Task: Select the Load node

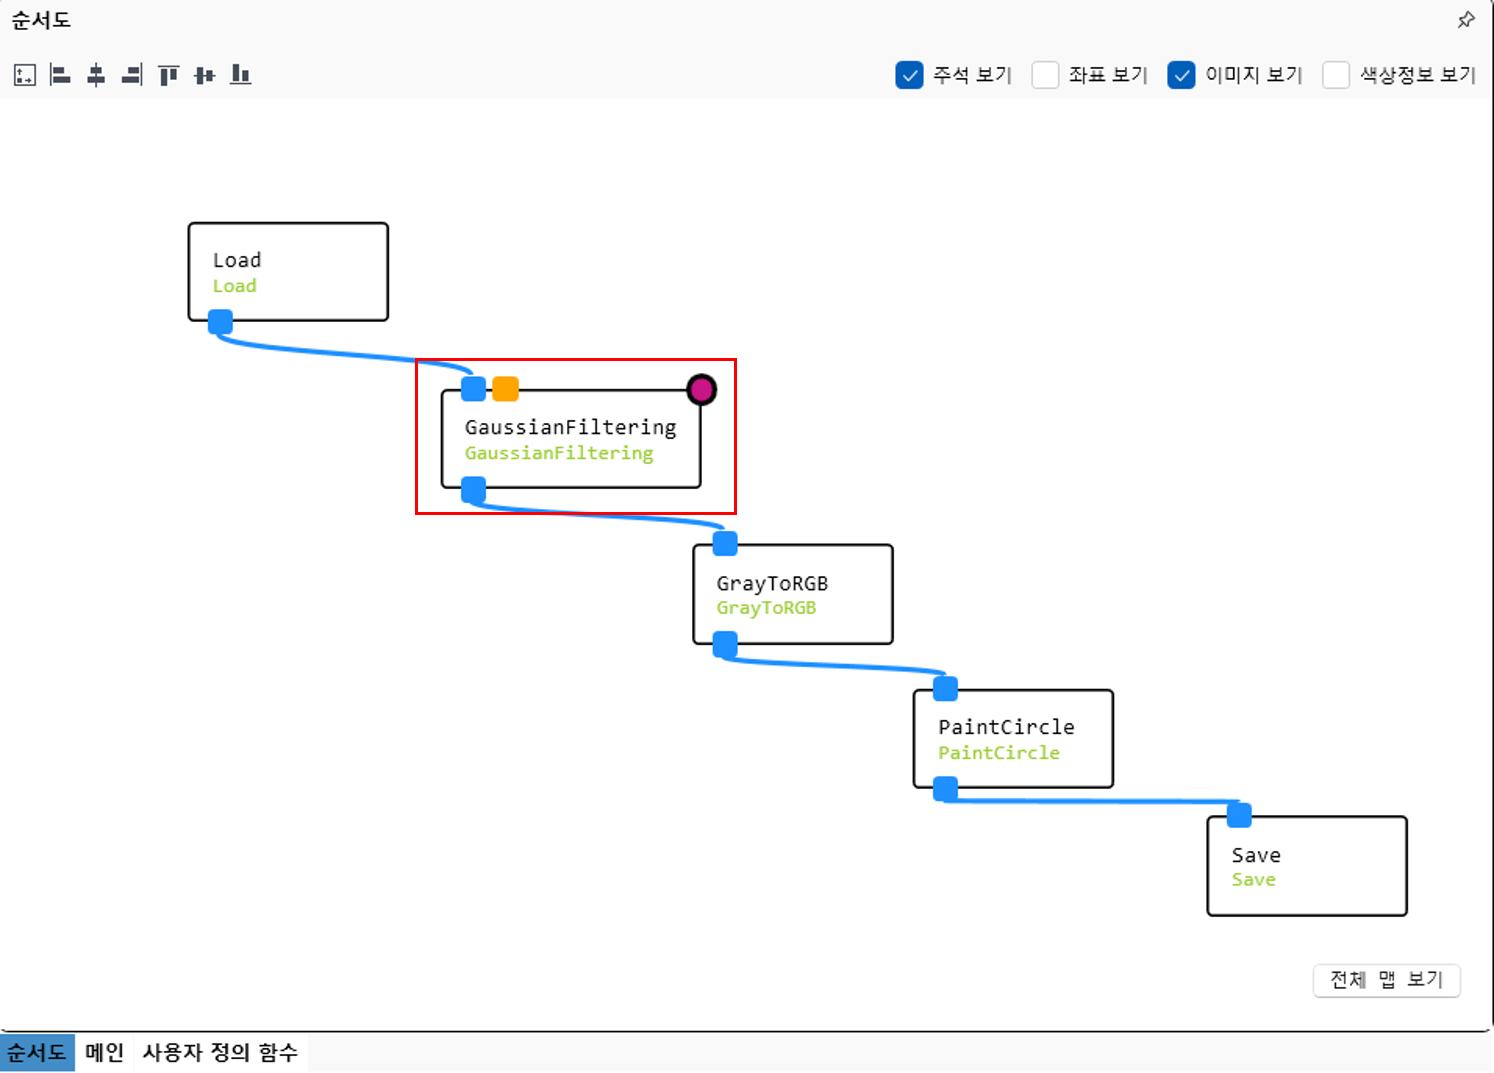Action: [x=288, y=272]
